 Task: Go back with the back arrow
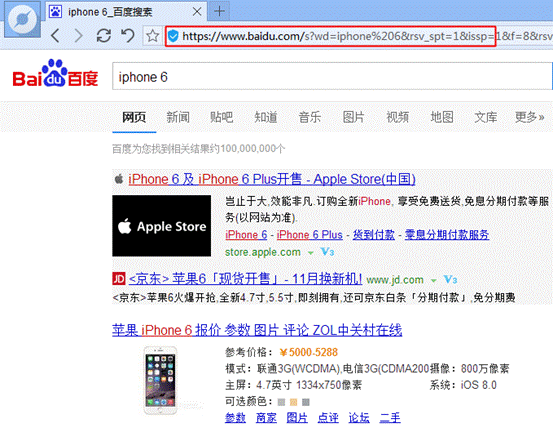pyautogui.click(x=55, y=36)
